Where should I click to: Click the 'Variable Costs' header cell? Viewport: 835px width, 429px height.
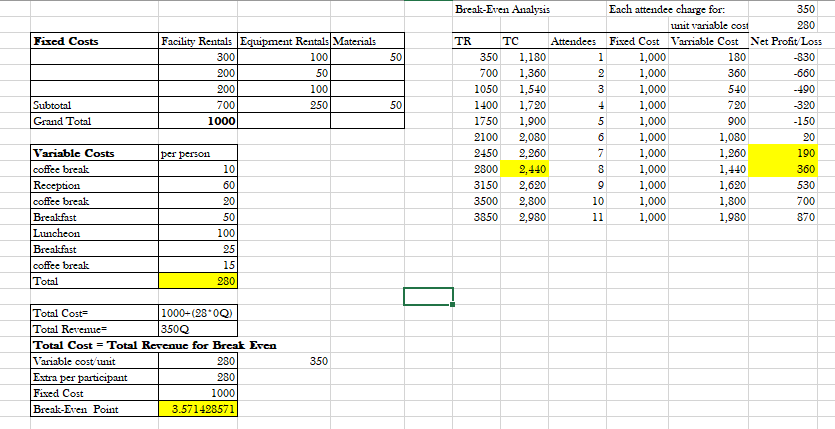click(x=95, y=153)
